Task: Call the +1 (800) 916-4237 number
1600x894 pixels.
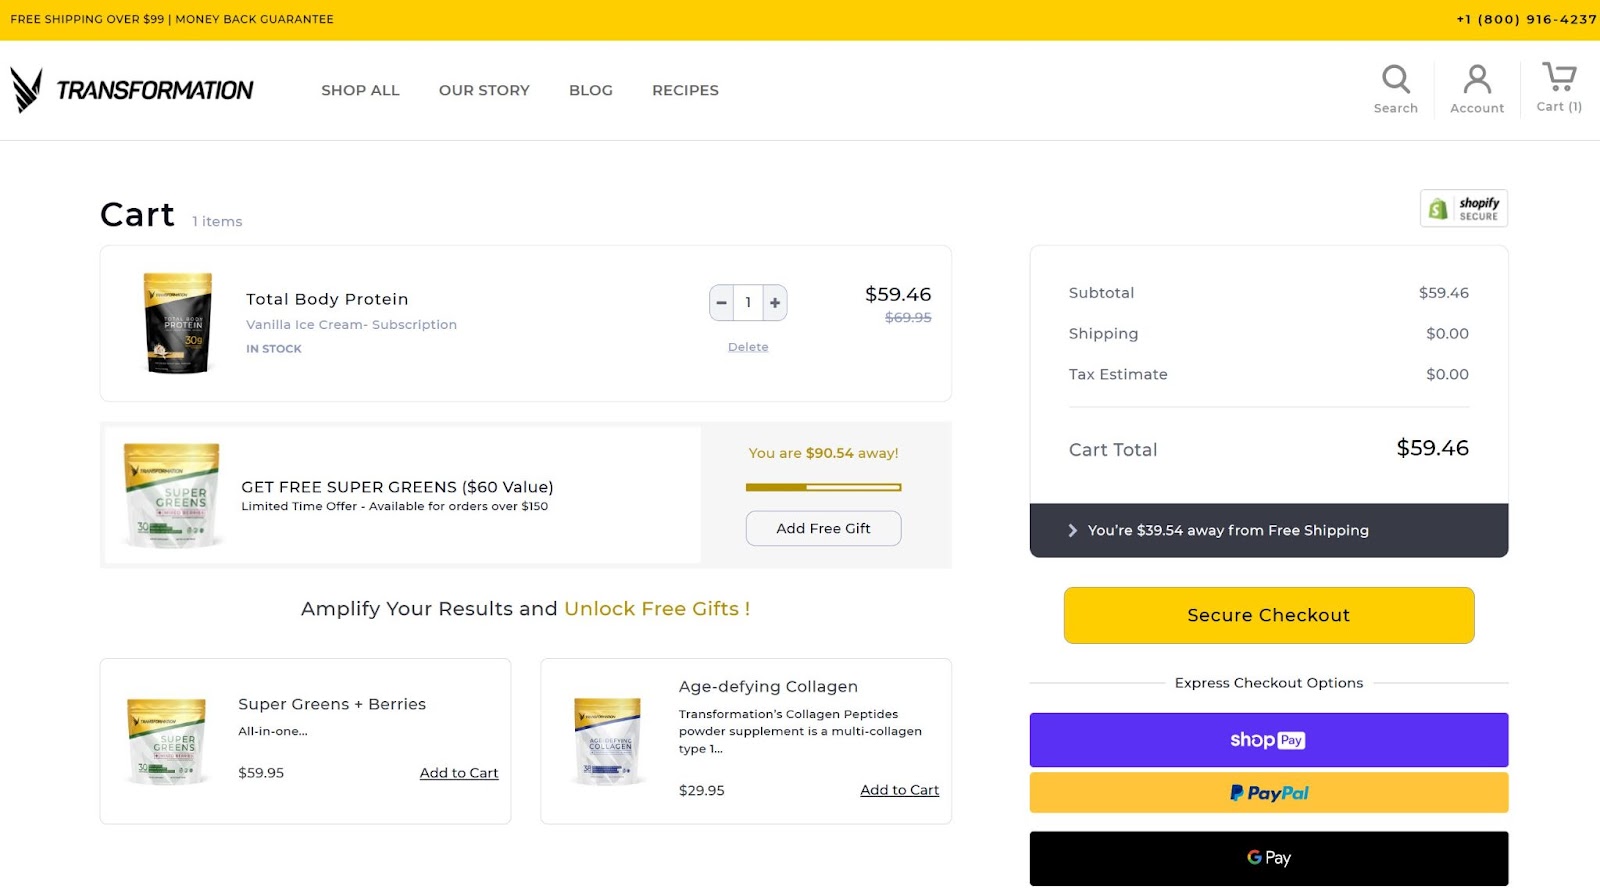Action: [x=1526, y=19]
